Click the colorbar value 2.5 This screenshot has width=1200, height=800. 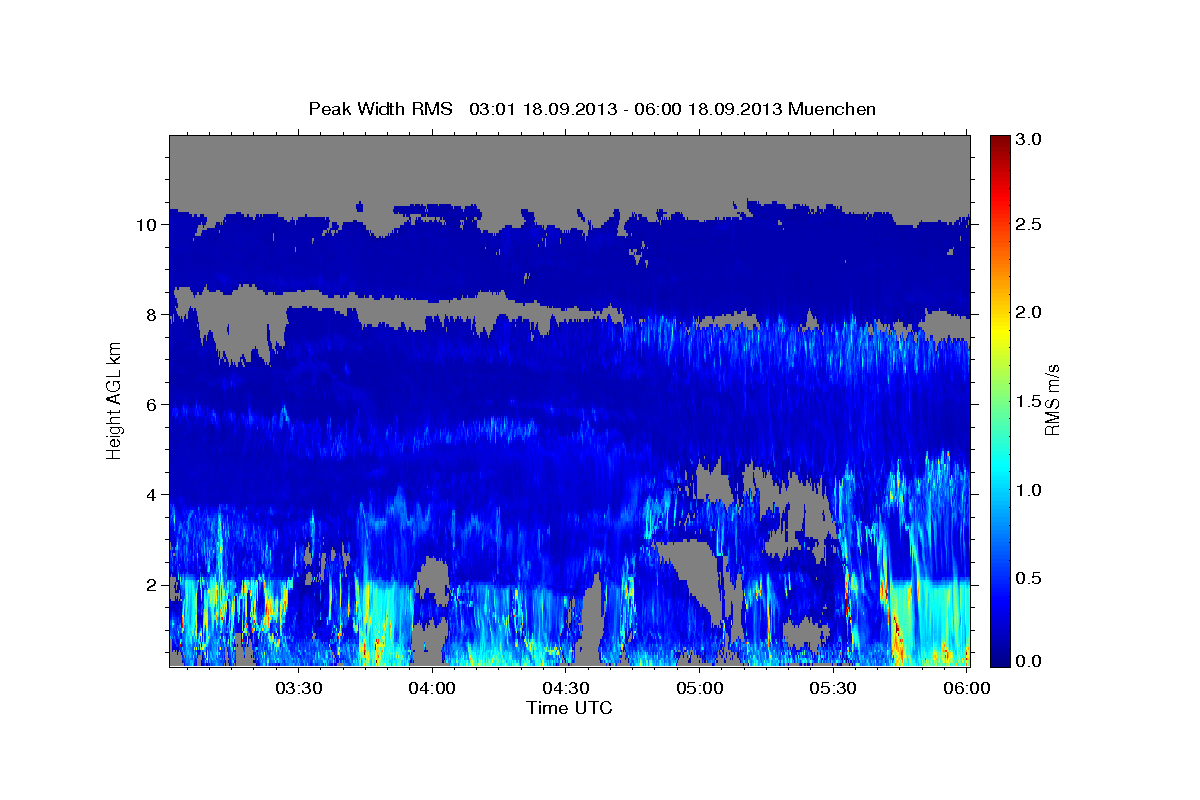[x=1029, y=224]
